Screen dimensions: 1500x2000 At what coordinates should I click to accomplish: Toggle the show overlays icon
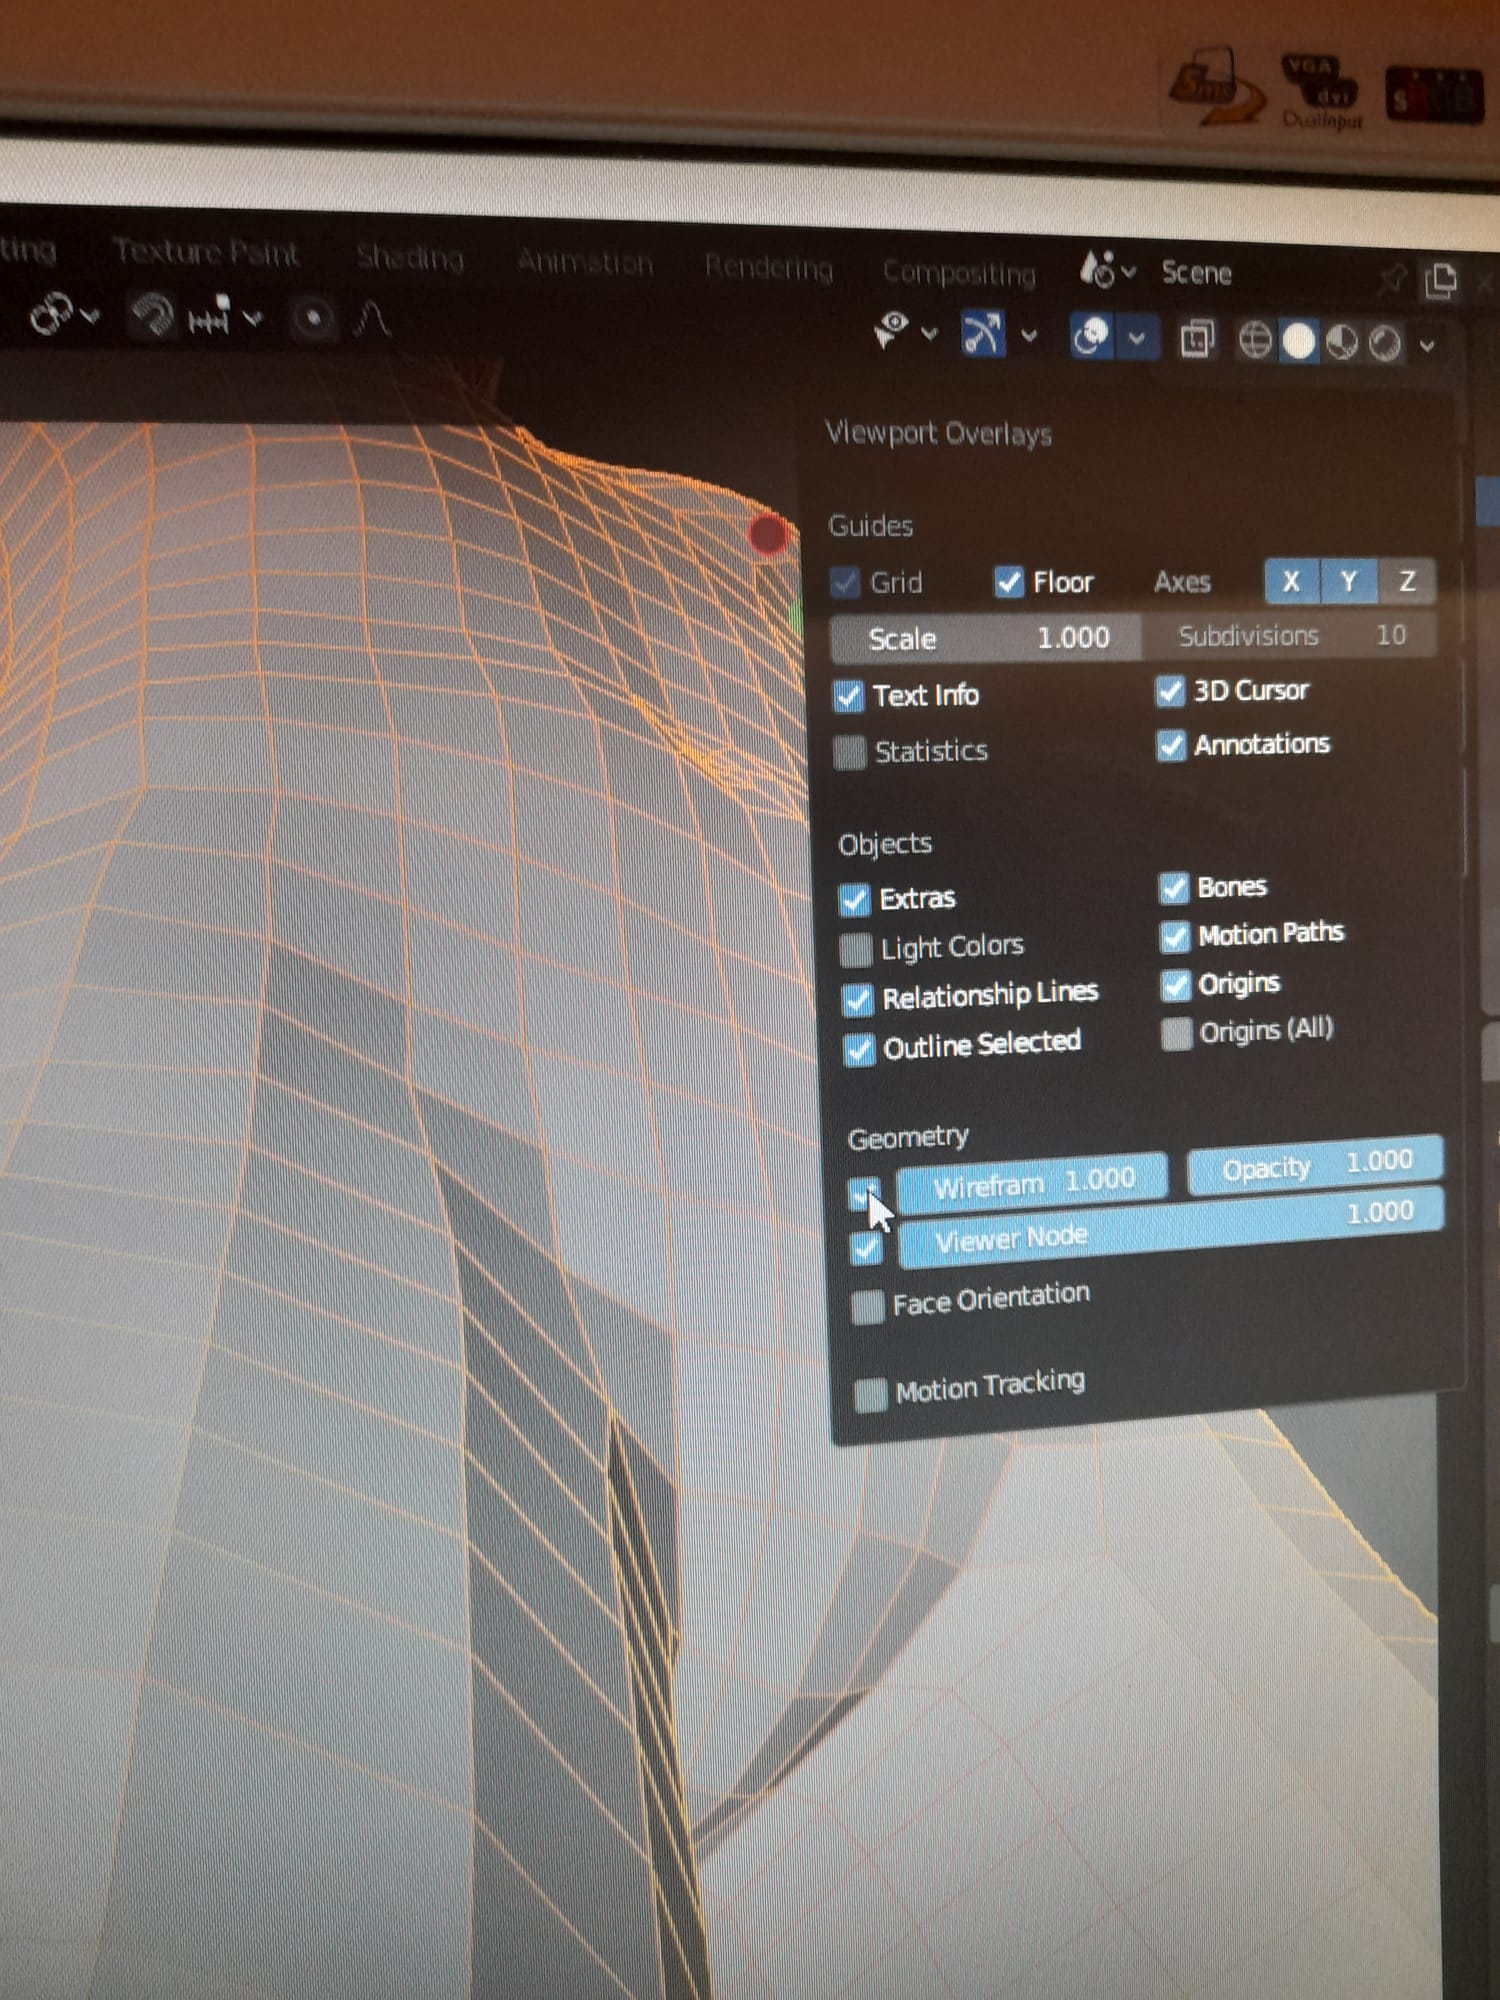coord(1091,337)
